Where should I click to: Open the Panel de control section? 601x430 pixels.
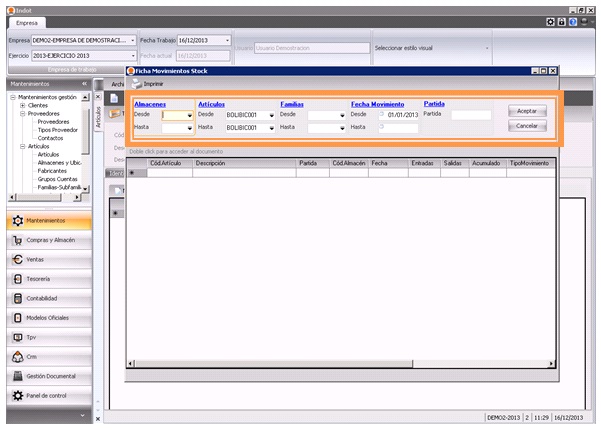(47, 395)
